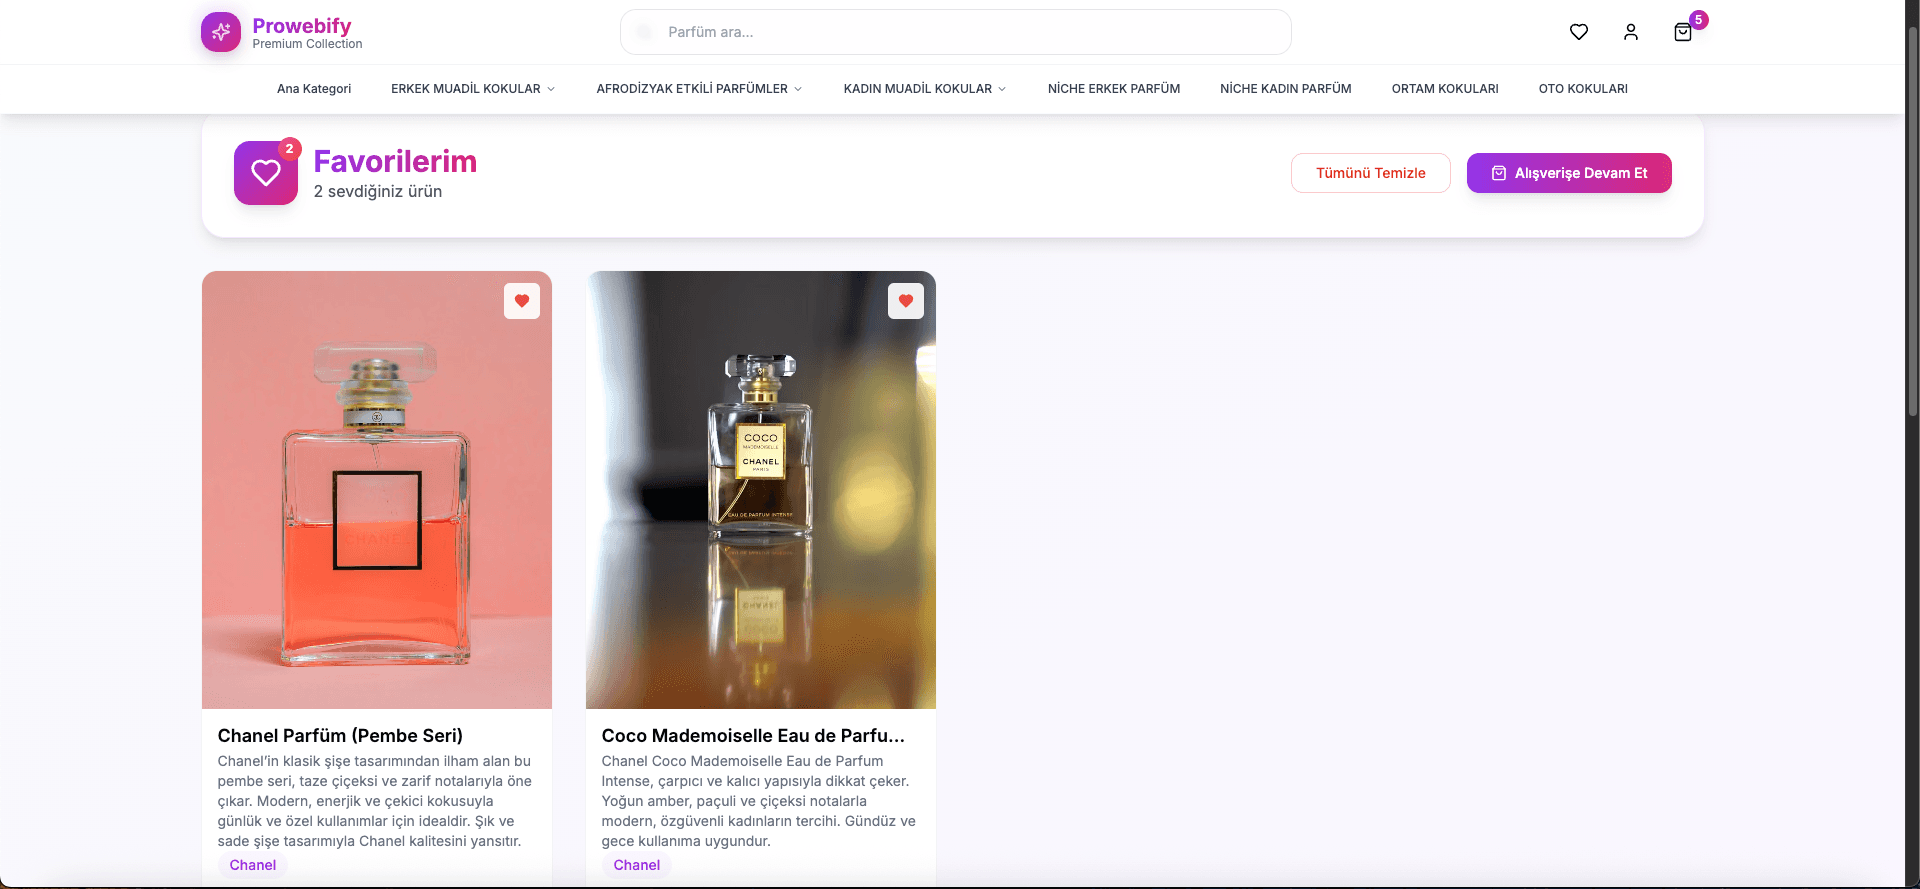Viewport: 1920px width, 889px height.
Task: Expand ERKEK MUADİL KOKULAR dropdown
Action: click(473, 89)
